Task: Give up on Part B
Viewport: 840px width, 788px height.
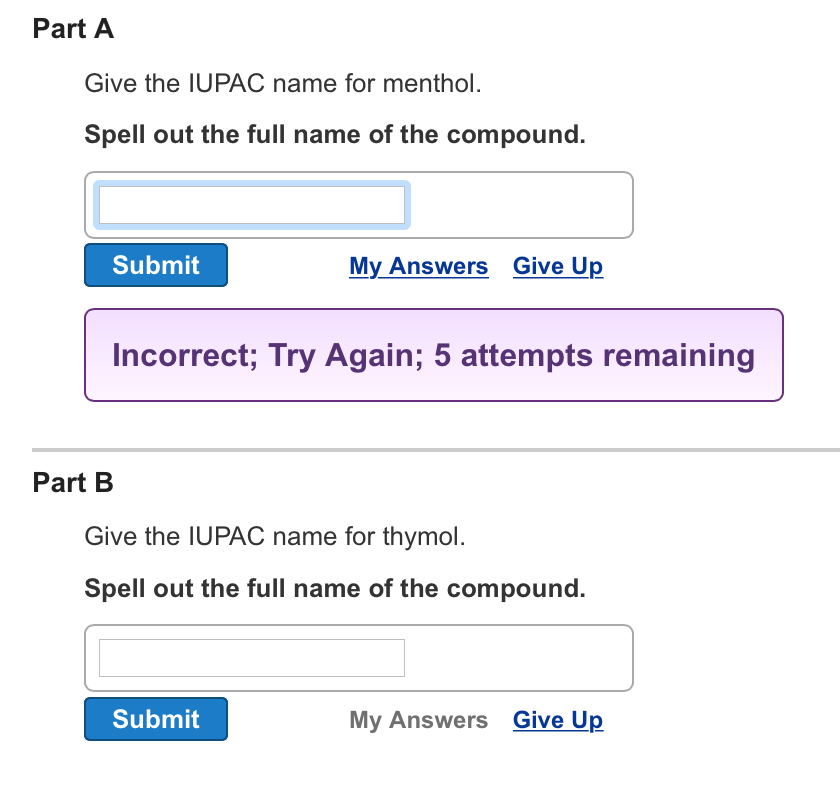Action: [557, 719]
